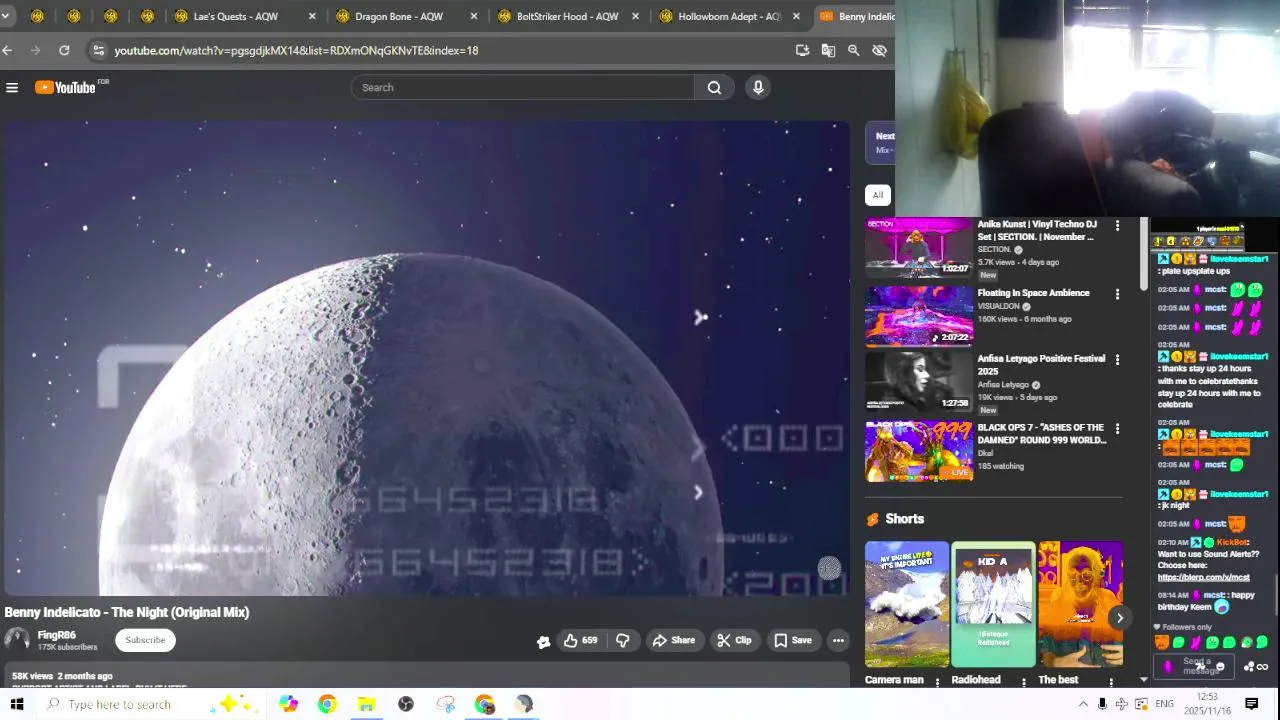
Task: Open the Snipping Tool taskbar icon
Action: (x=445, y=704)
